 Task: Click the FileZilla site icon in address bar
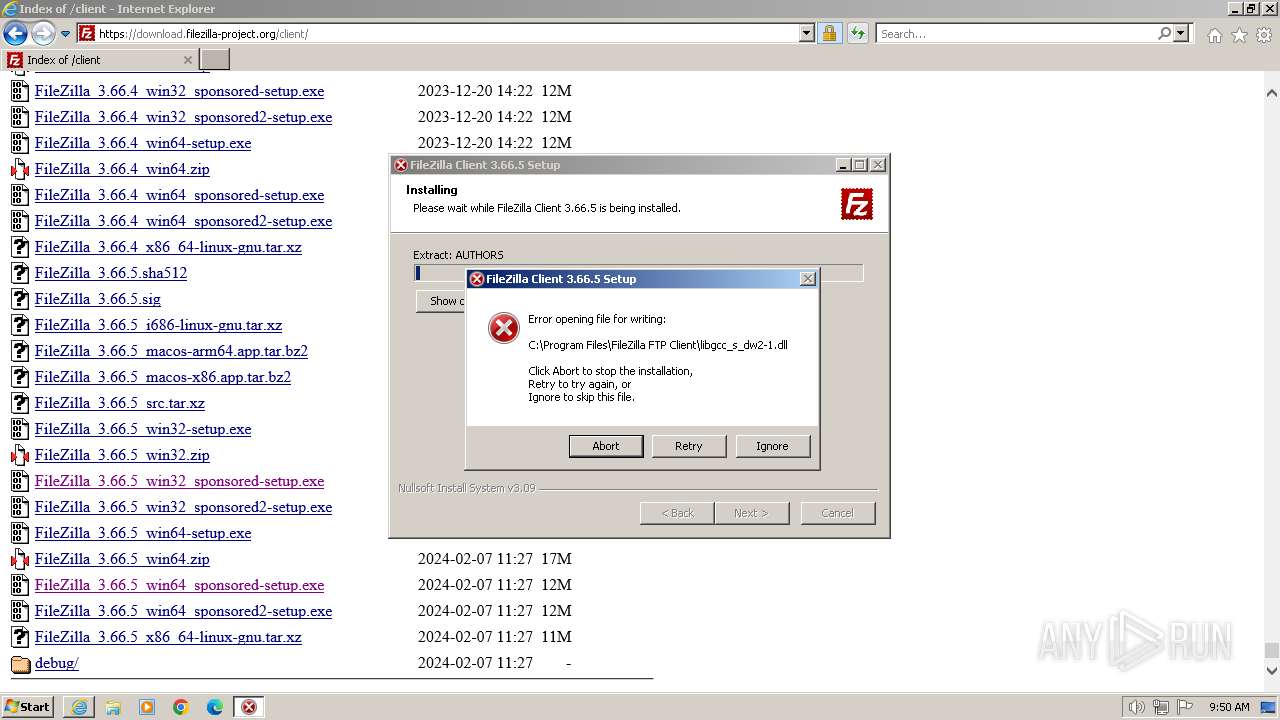(x=87, y=34)
